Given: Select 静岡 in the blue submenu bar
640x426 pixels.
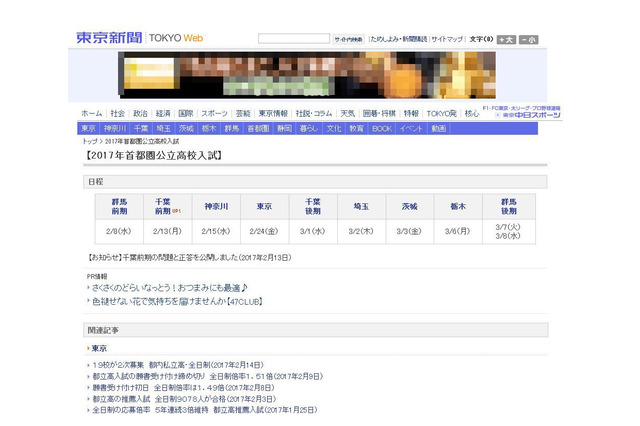Looking at the screenshot, I should pos(284,129).
